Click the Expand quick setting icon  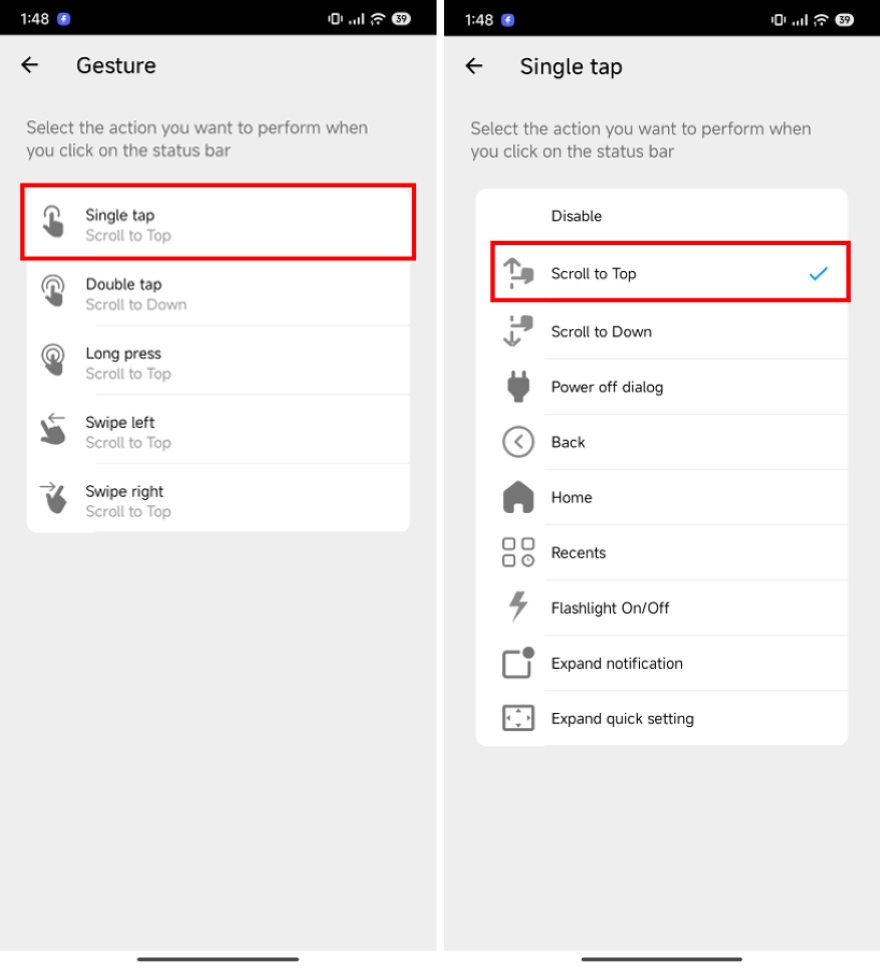518,718
